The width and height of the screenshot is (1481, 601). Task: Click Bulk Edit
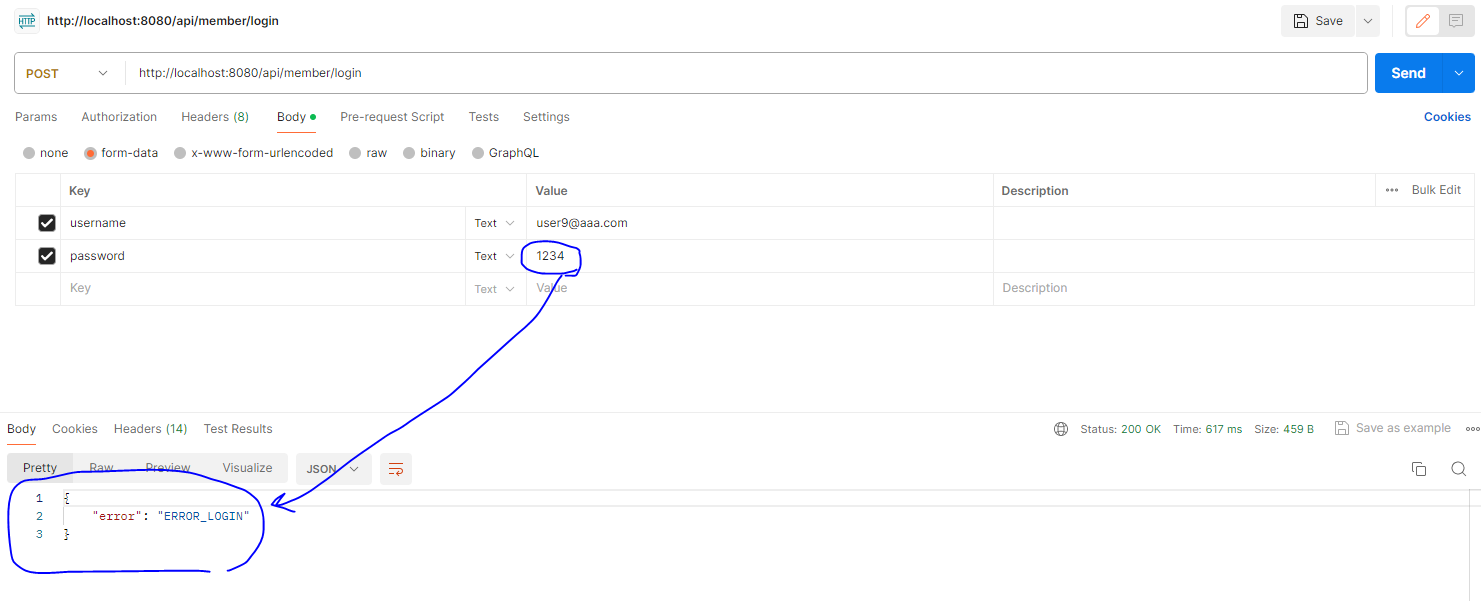coord(1436,190)
